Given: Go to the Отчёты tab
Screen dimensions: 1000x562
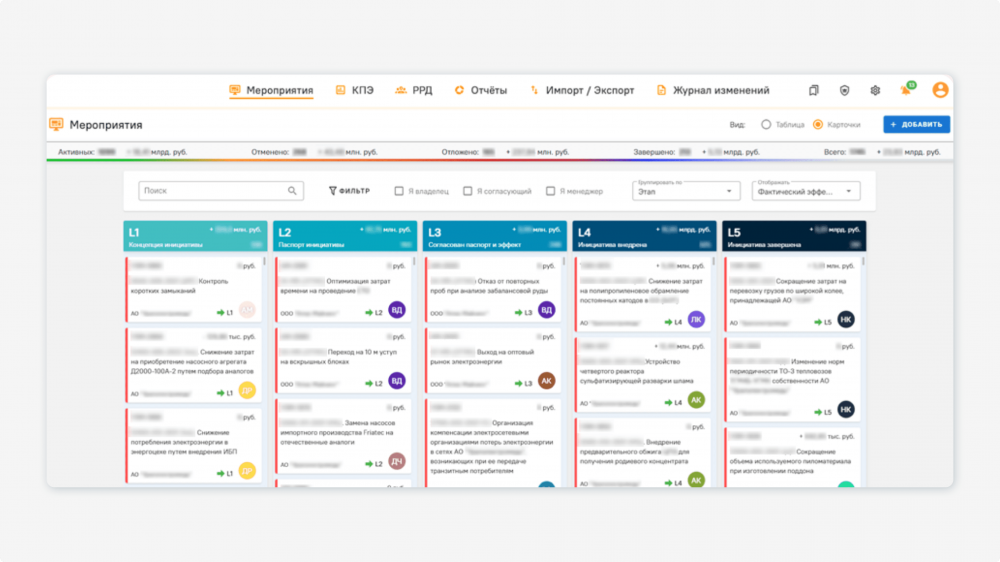Looking at the screenshot, I should [481, 91].
